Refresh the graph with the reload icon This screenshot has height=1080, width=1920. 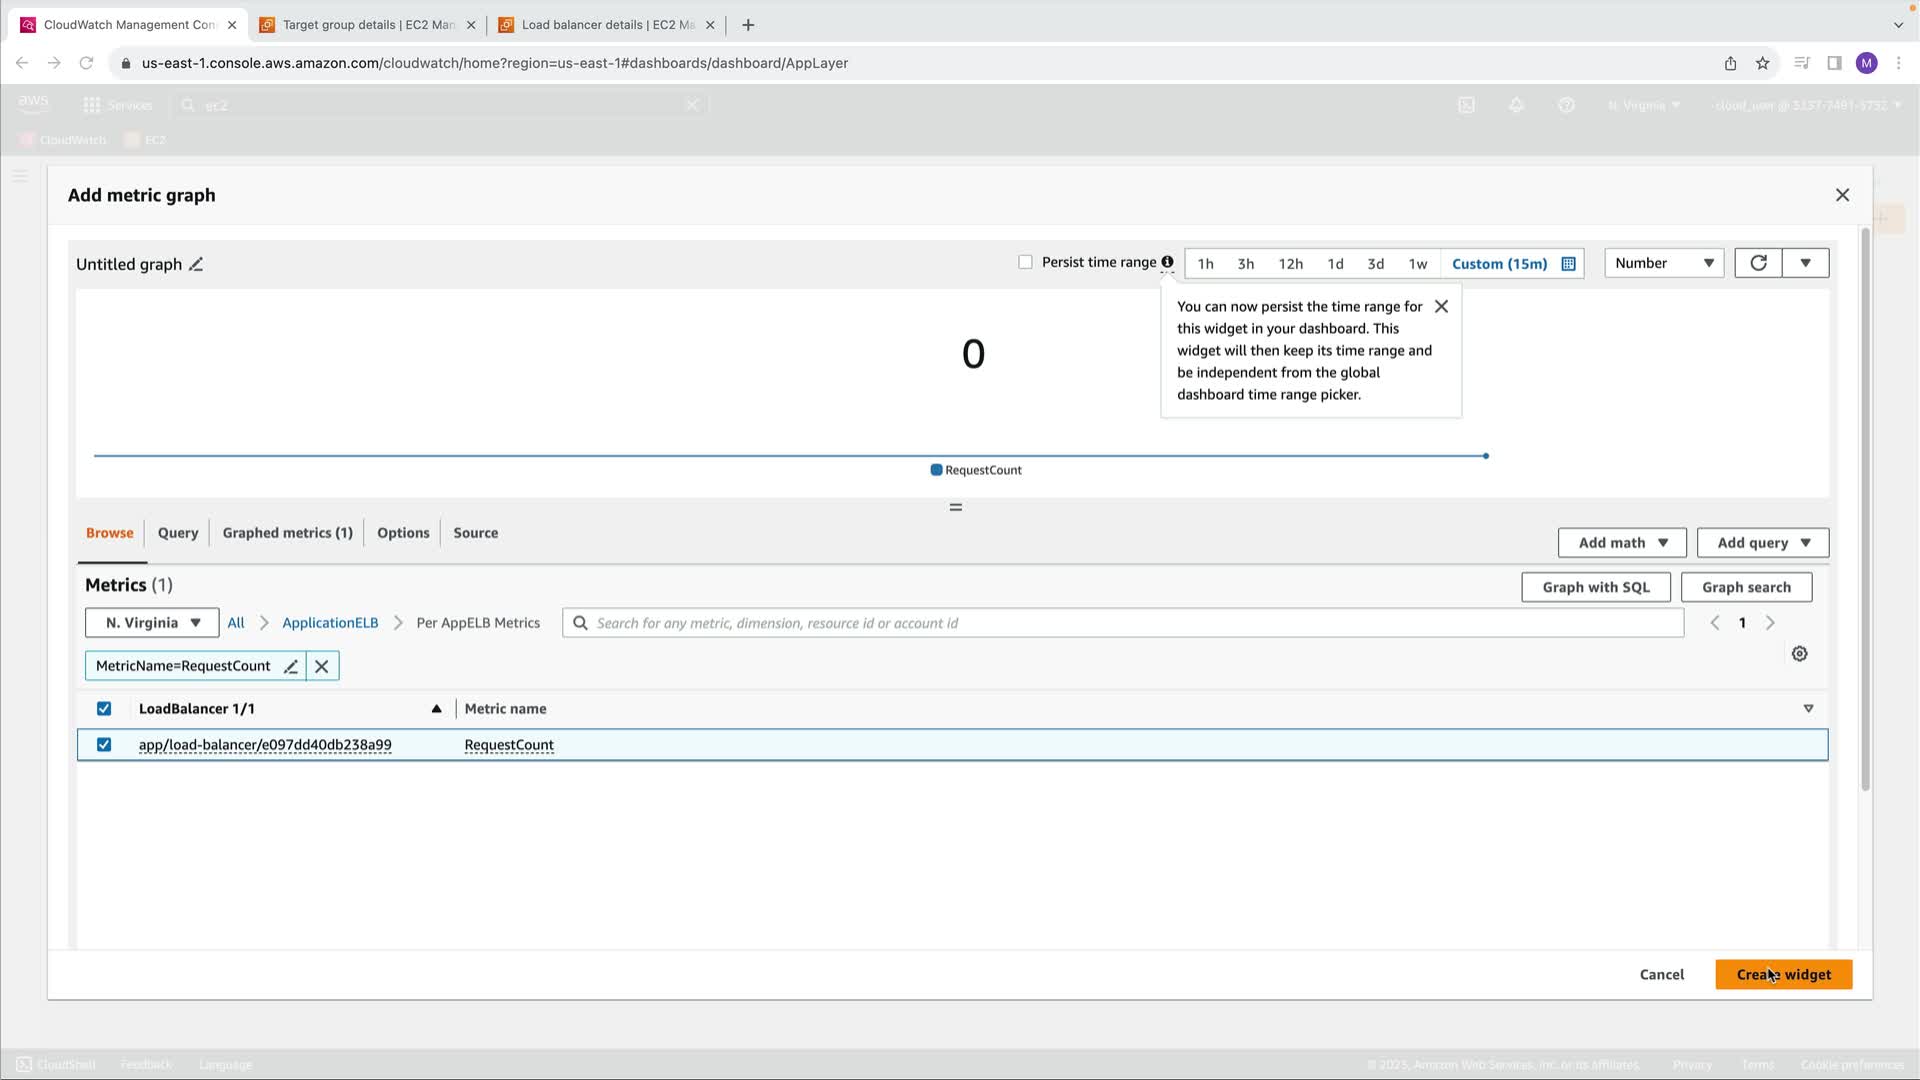coord(1758,263)
